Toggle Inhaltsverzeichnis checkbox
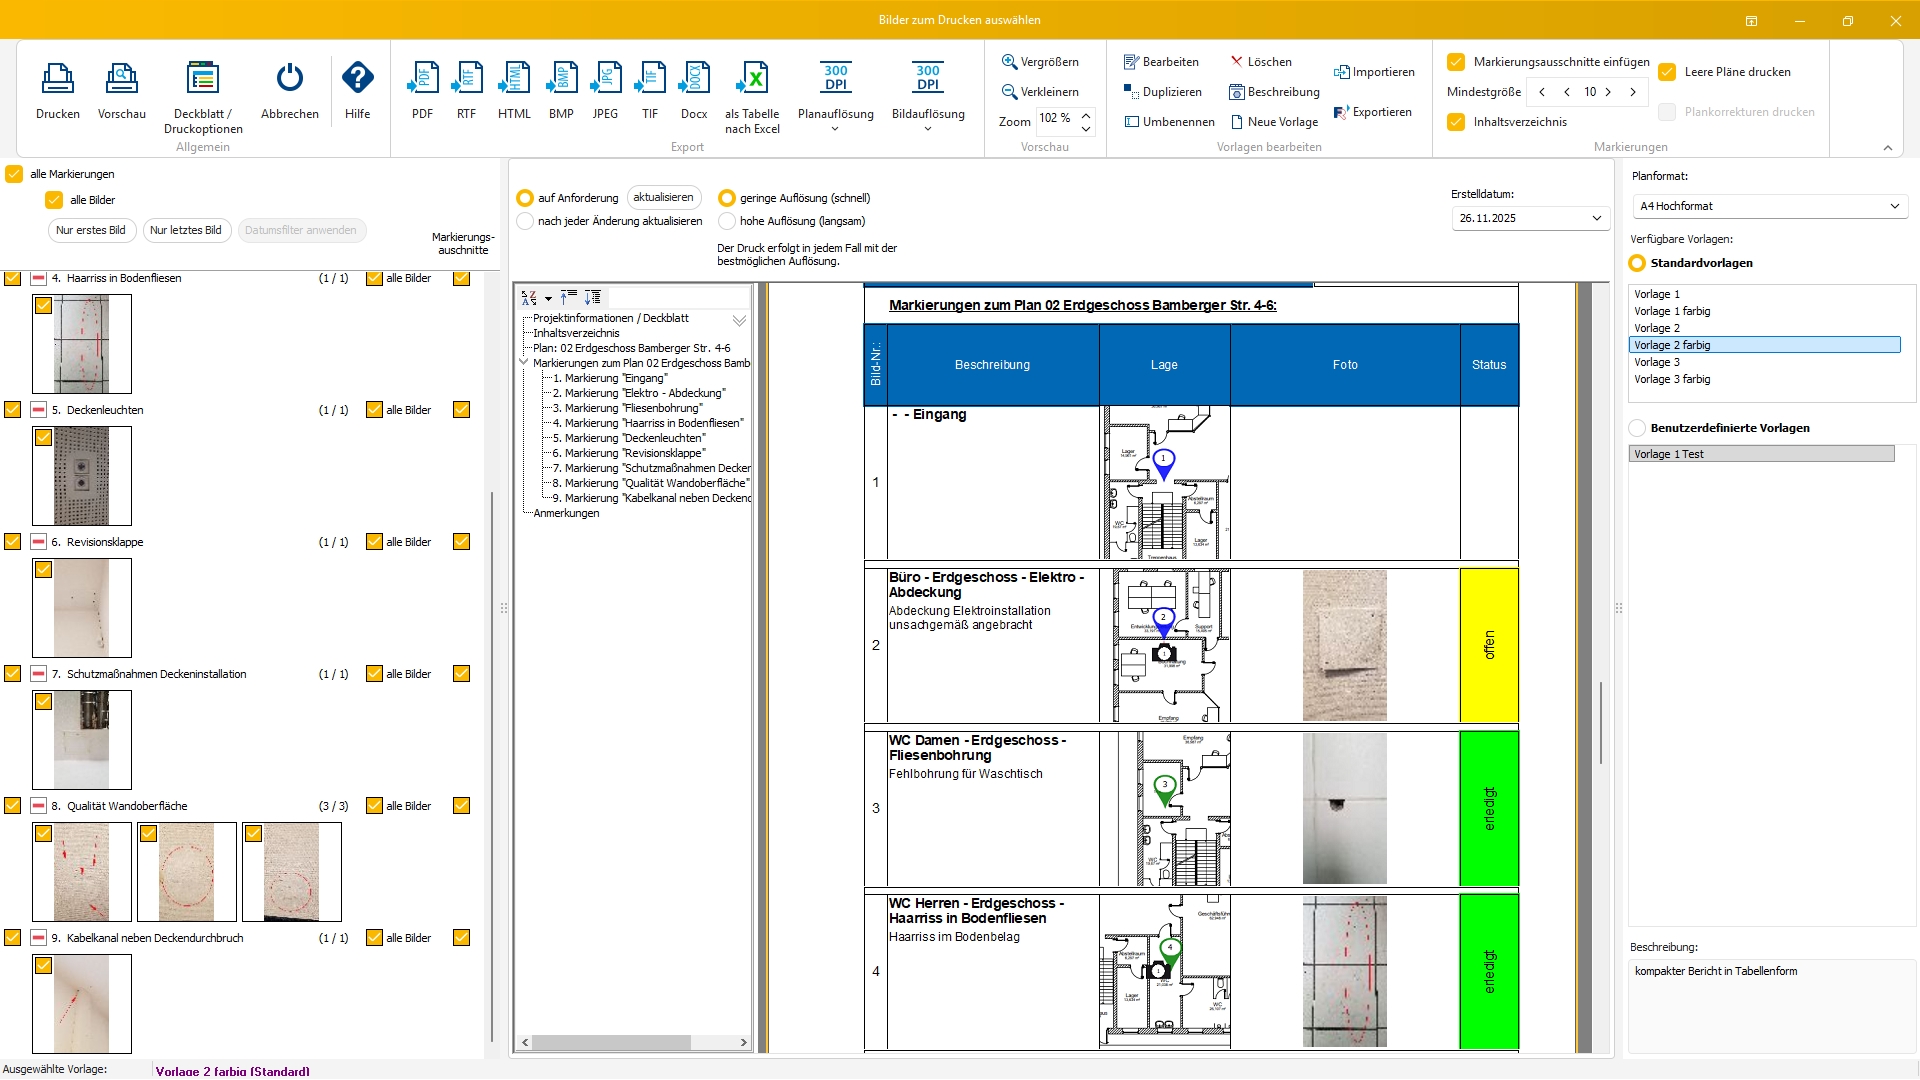Viewport: 1920px width, 1080px height. pos(1456,122)
